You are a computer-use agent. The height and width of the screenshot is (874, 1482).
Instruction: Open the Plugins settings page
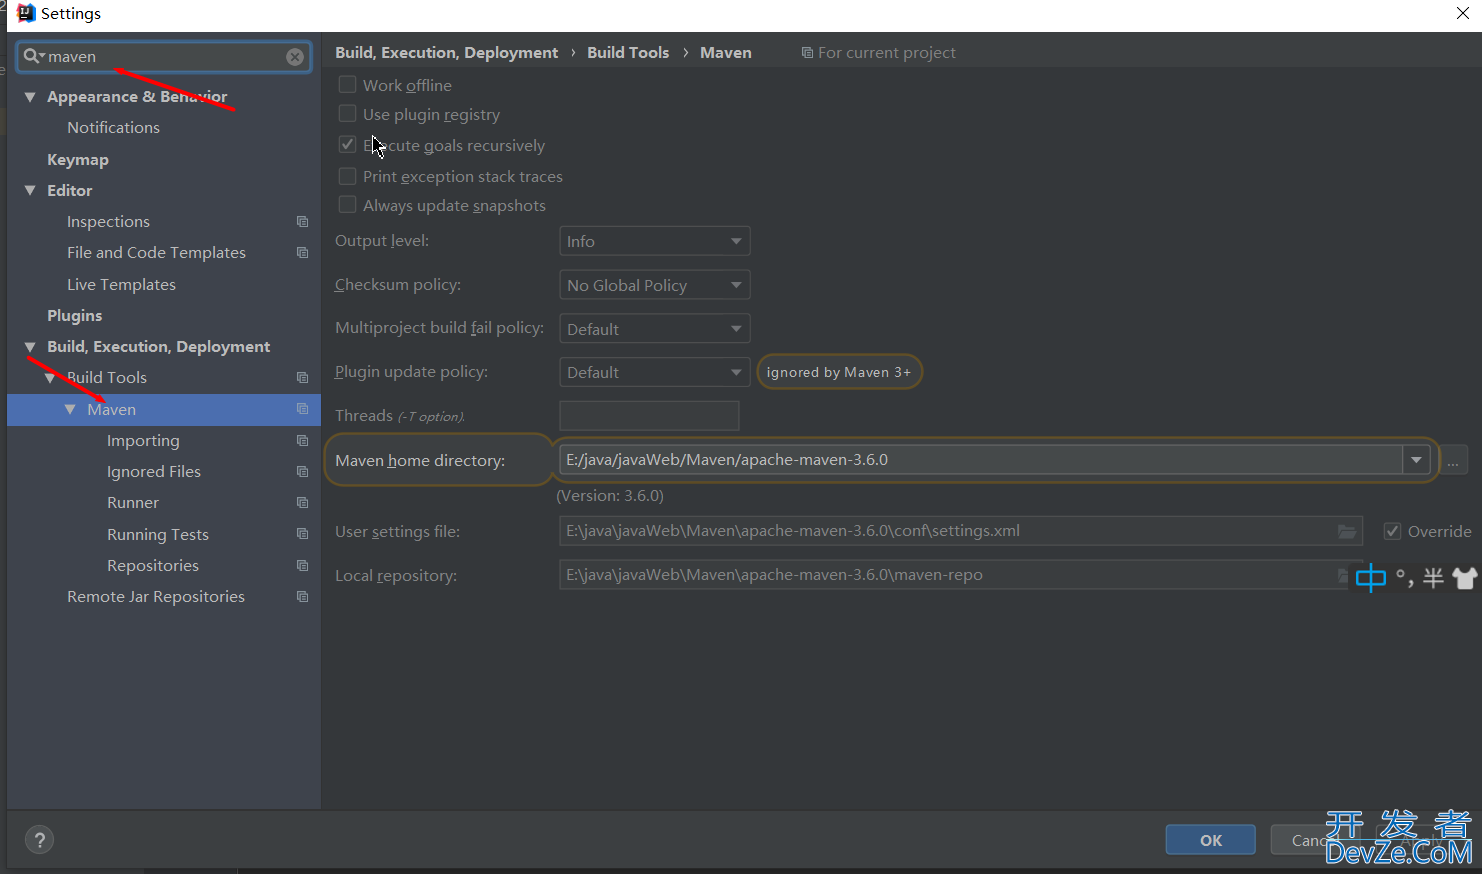tap(75, 316)
